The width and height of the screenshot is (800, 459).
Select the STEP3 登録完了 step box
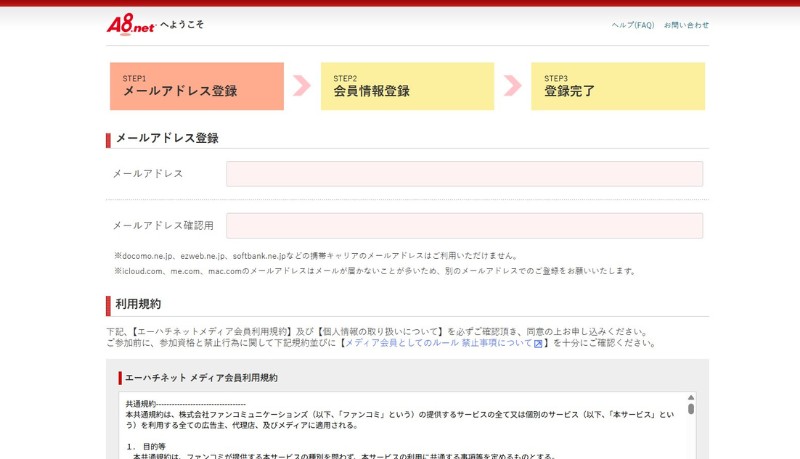[617, 86]
